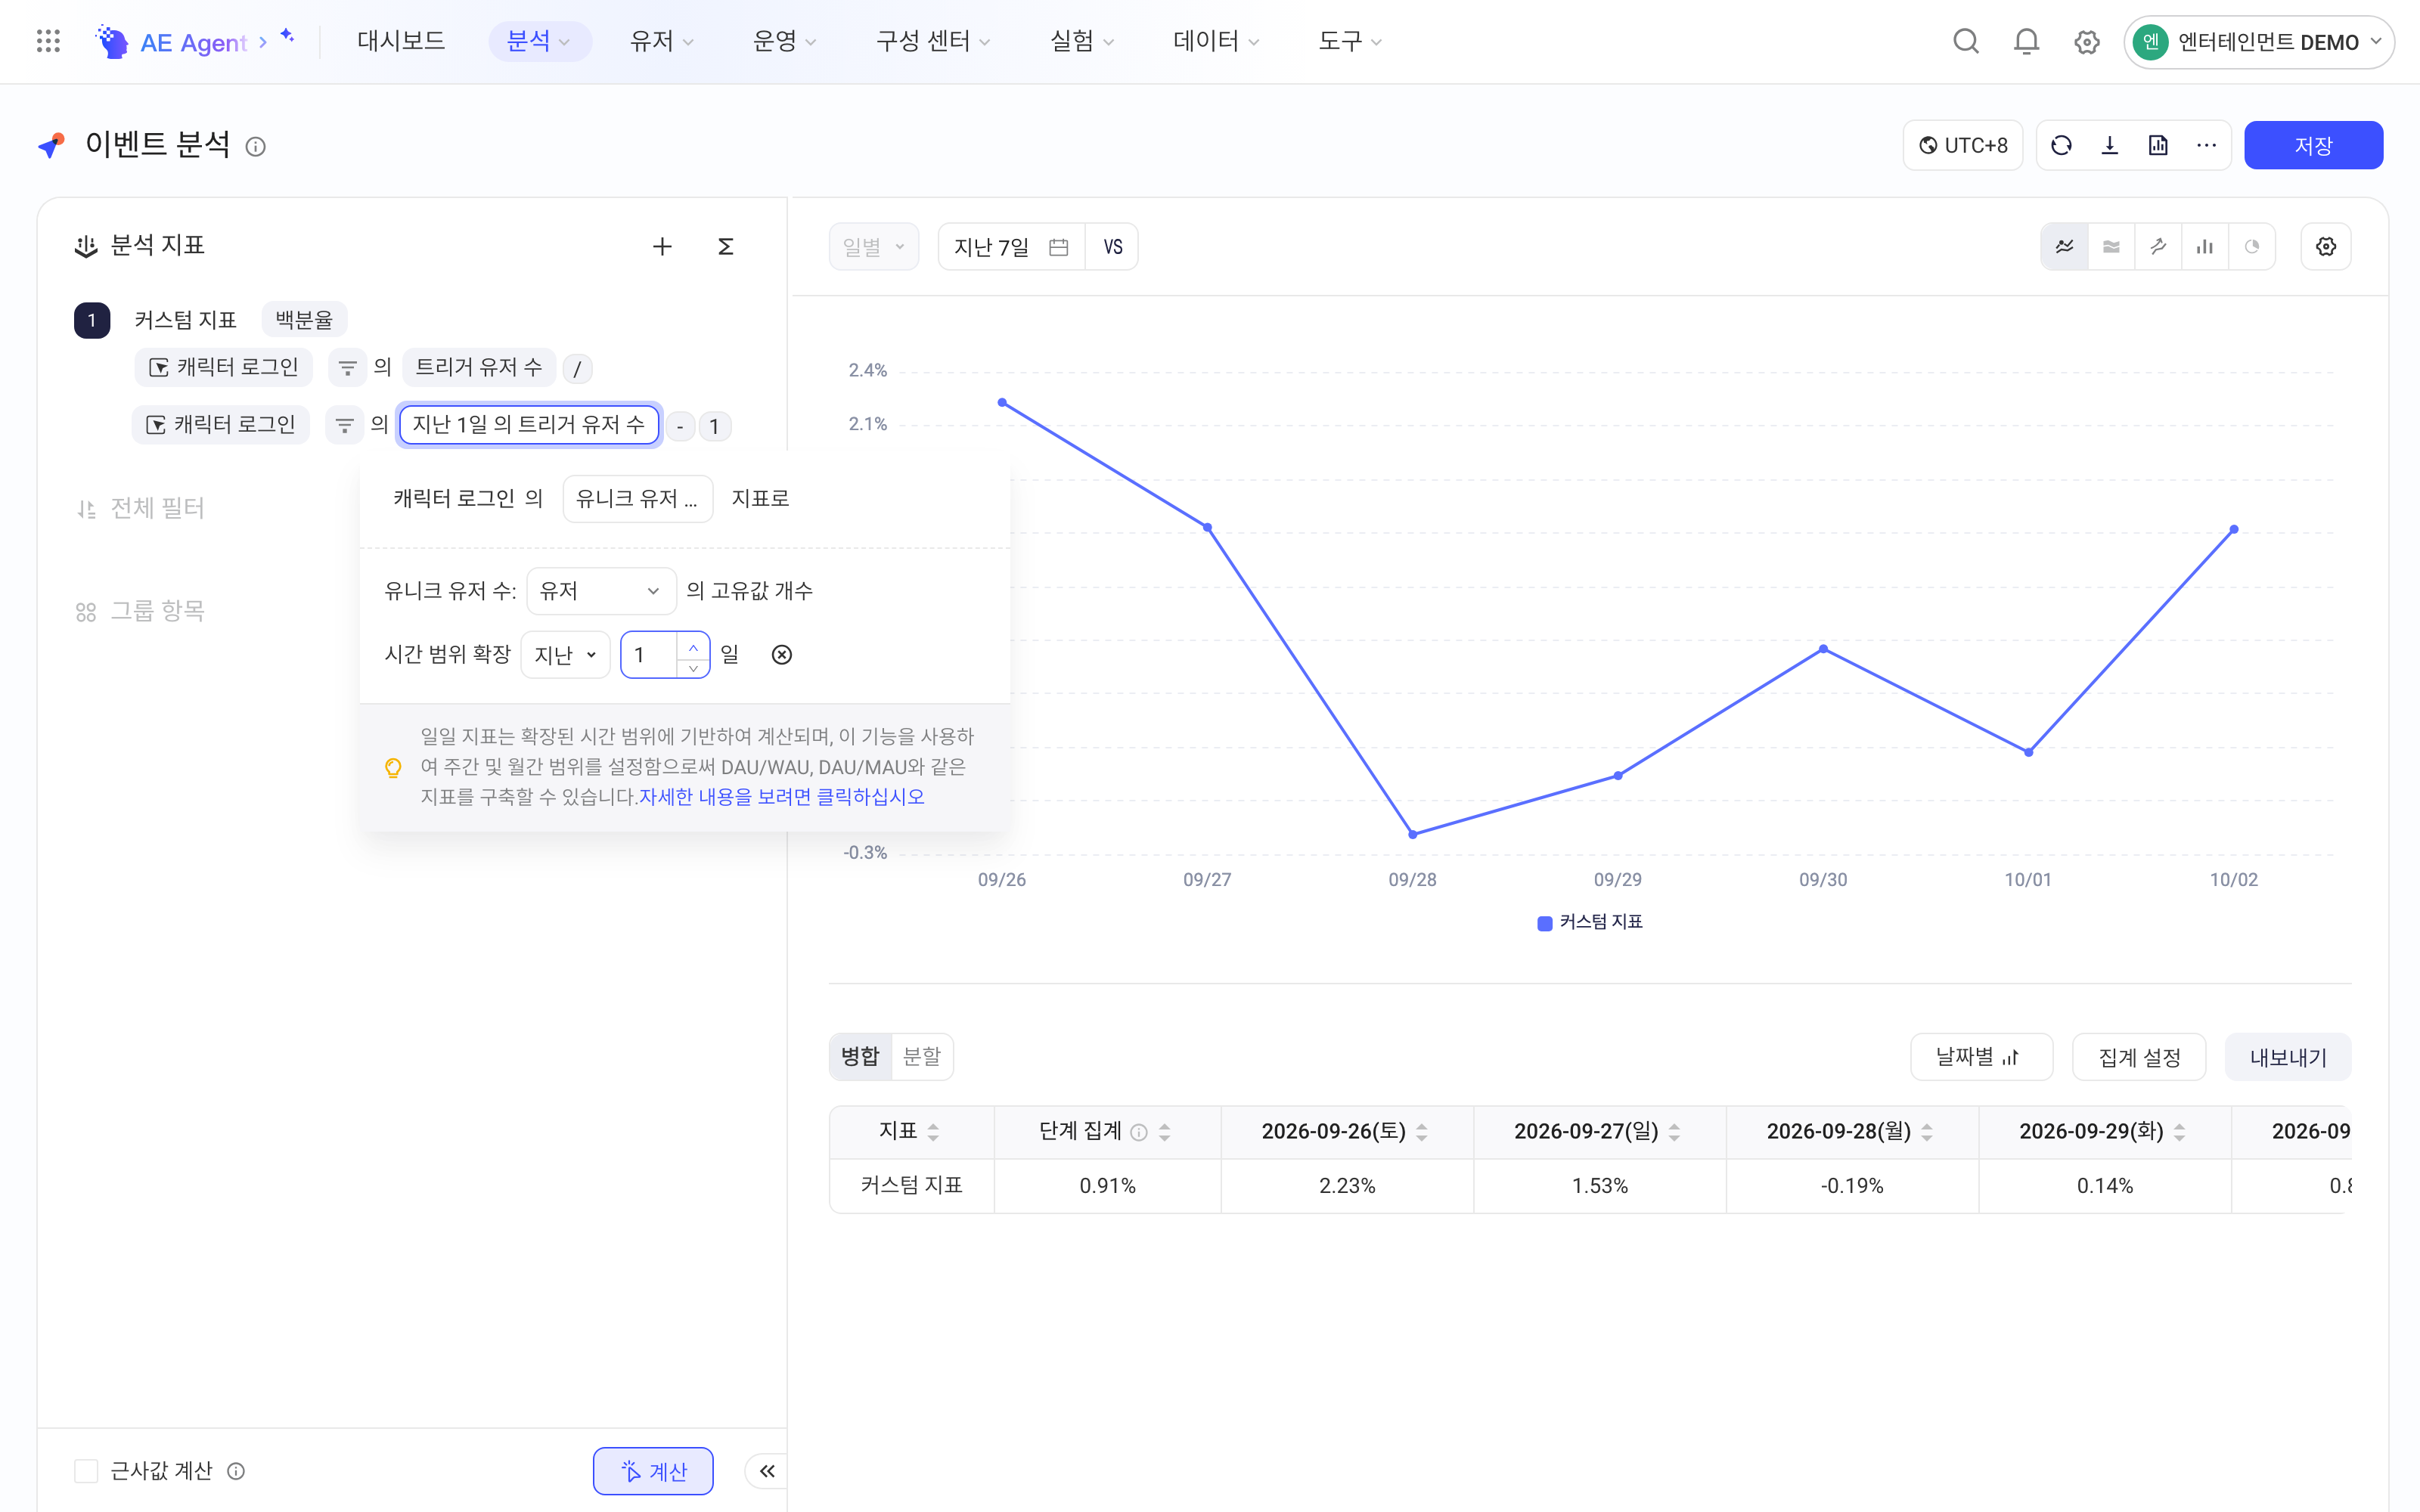Open the 지난 time direction dropdown
Image resolution: width=2420 pixels, height=1512 pixels.
click(x=565, y=655)
